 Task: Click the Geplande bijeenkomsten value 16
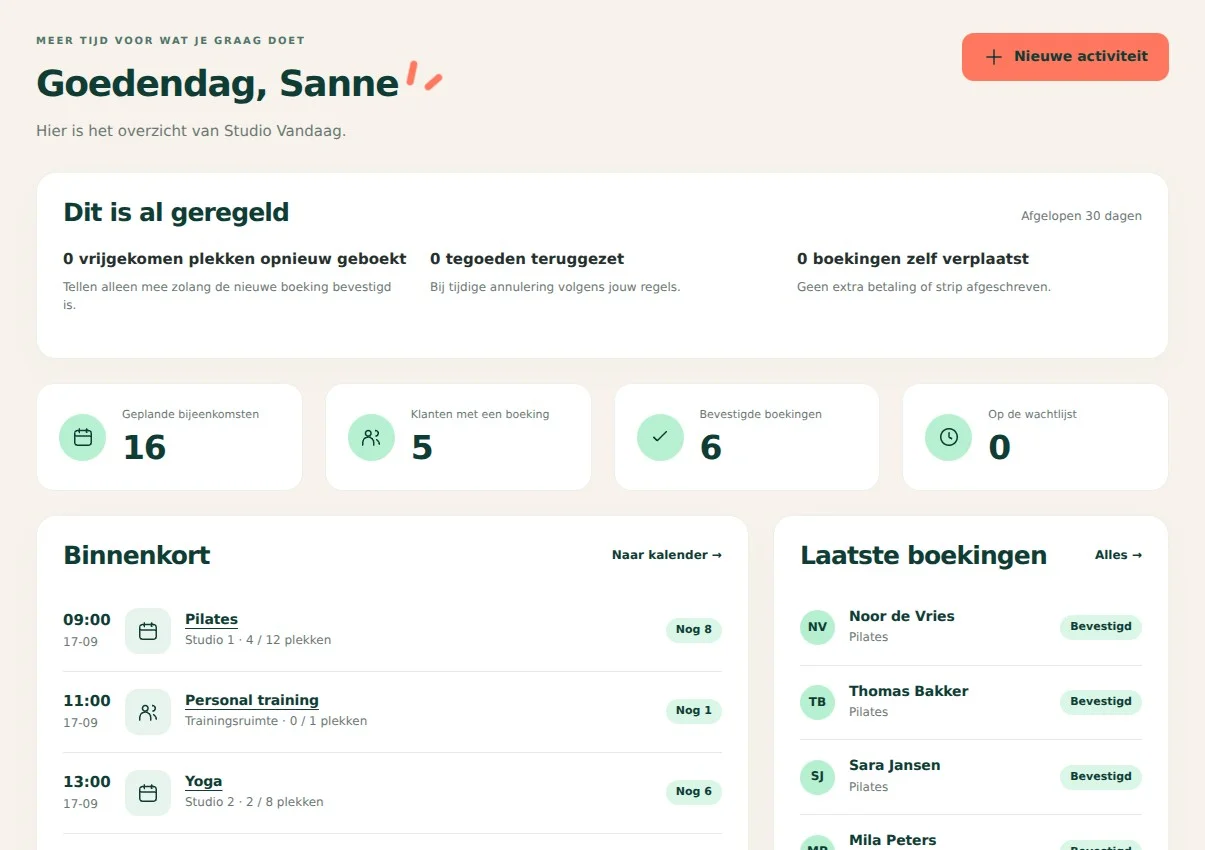pyautogui.click(x=144, y=448)
